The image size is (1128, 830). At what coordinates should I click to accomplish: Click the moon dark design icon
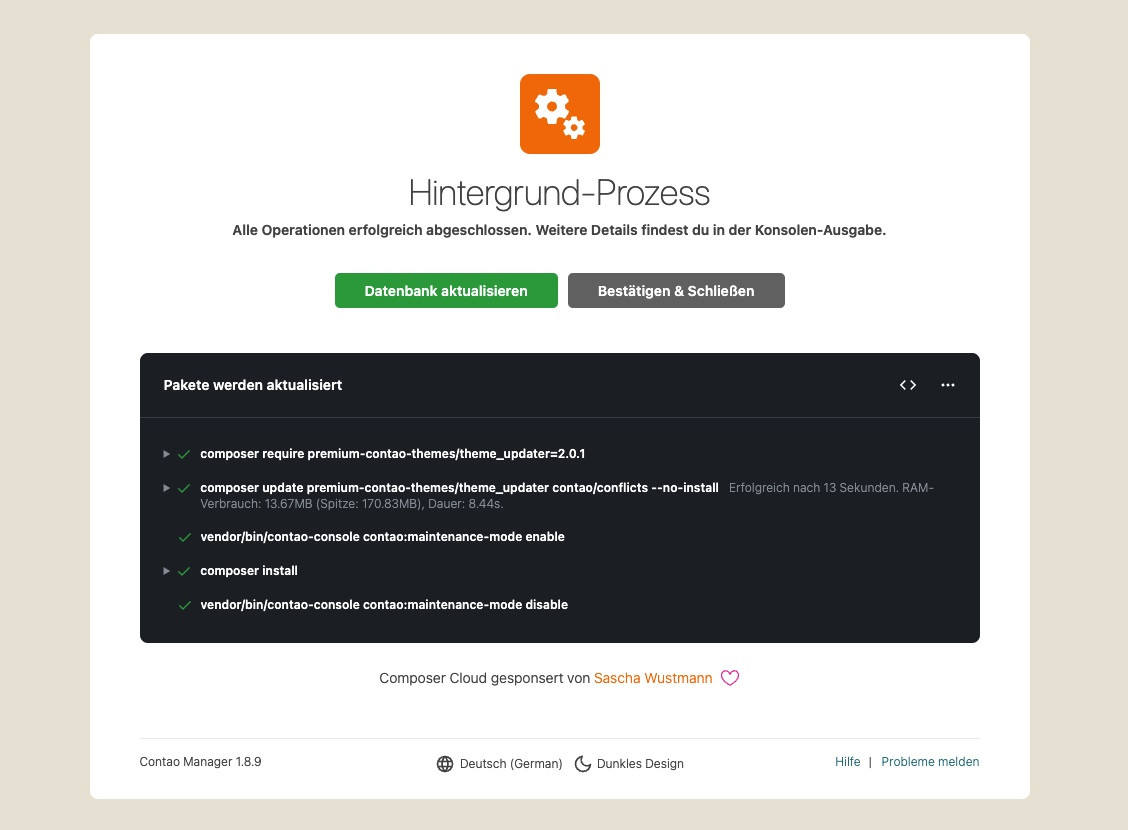tap(583, 764)
